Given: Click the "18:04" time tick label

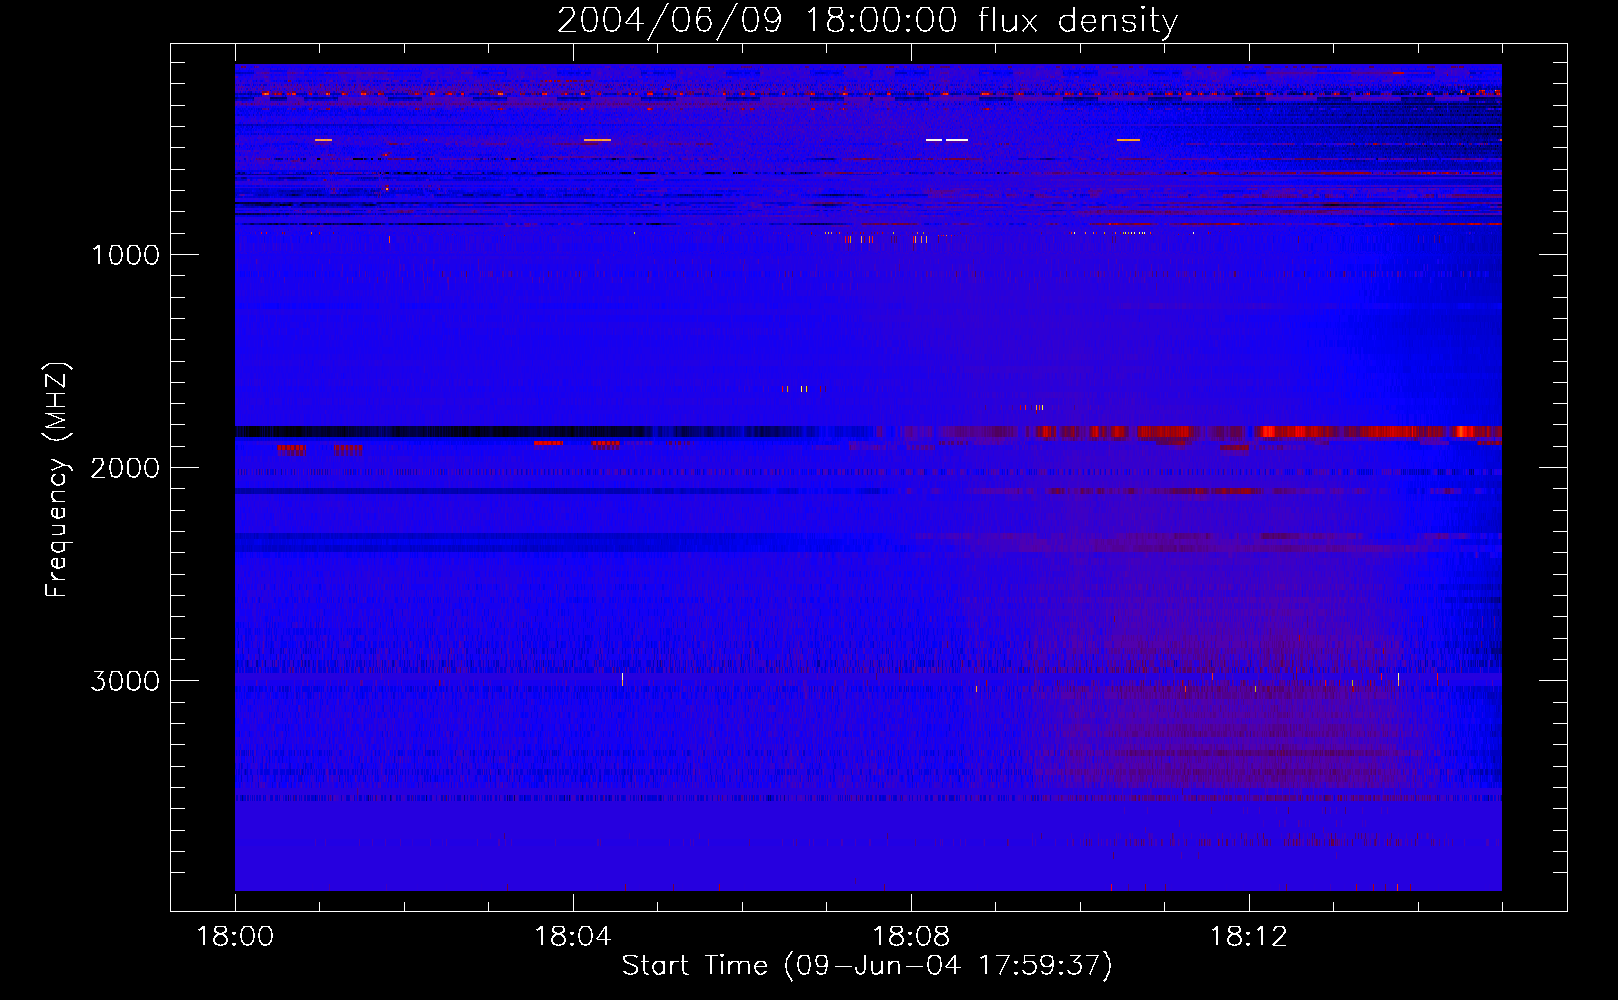Looking at the screenshot, I should pyautogui.click(x=573, y=937).
